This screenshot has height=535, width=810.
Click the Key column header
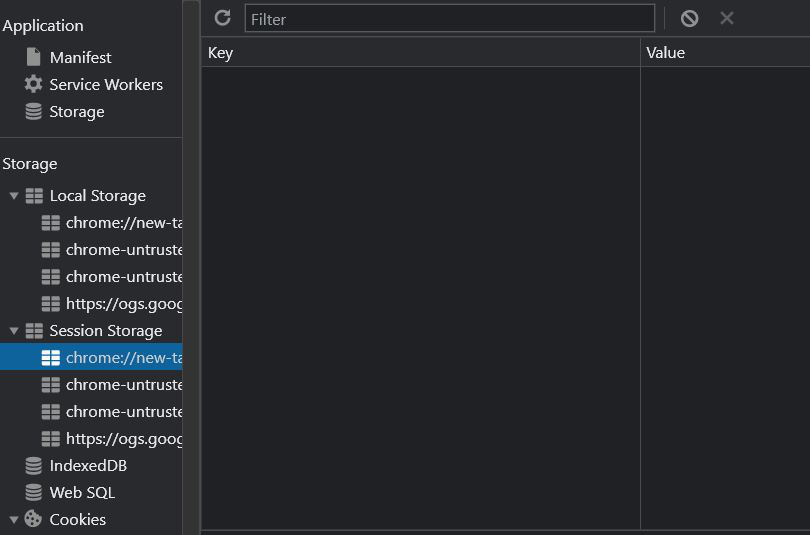coord(420,53)
